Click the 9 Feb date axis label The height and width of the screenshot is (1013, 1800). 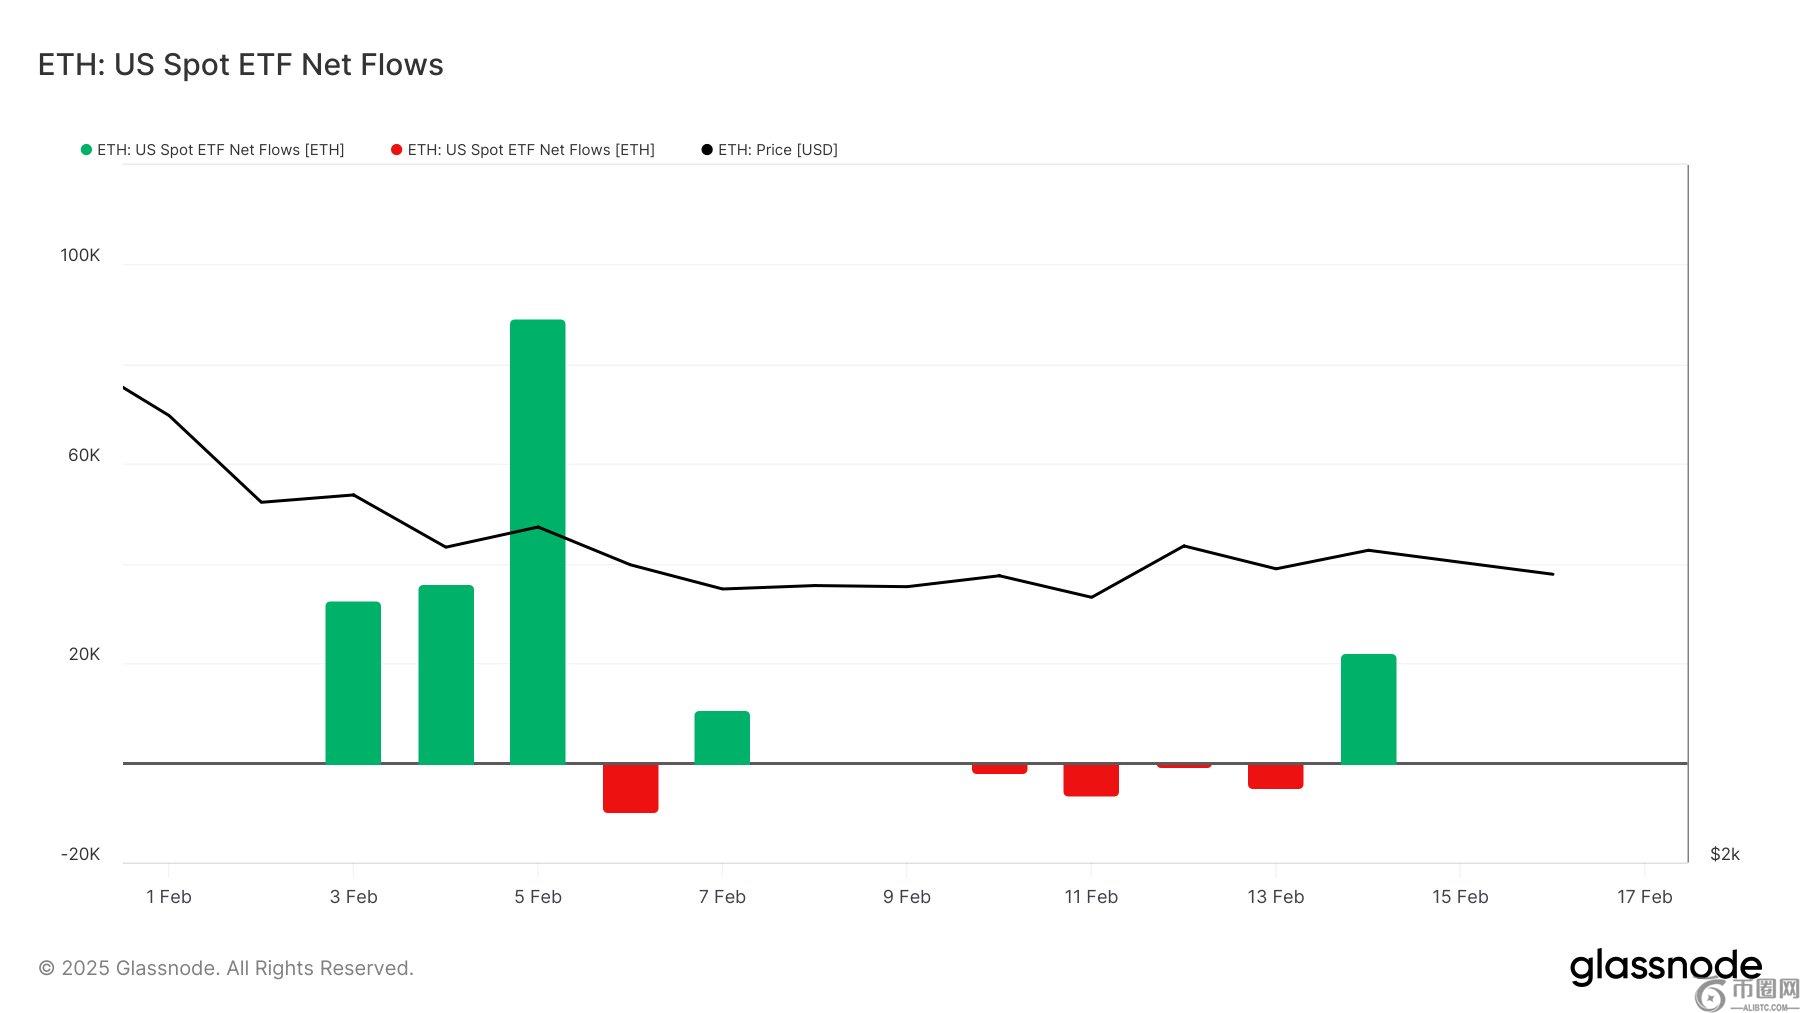[x=906, y=897]
